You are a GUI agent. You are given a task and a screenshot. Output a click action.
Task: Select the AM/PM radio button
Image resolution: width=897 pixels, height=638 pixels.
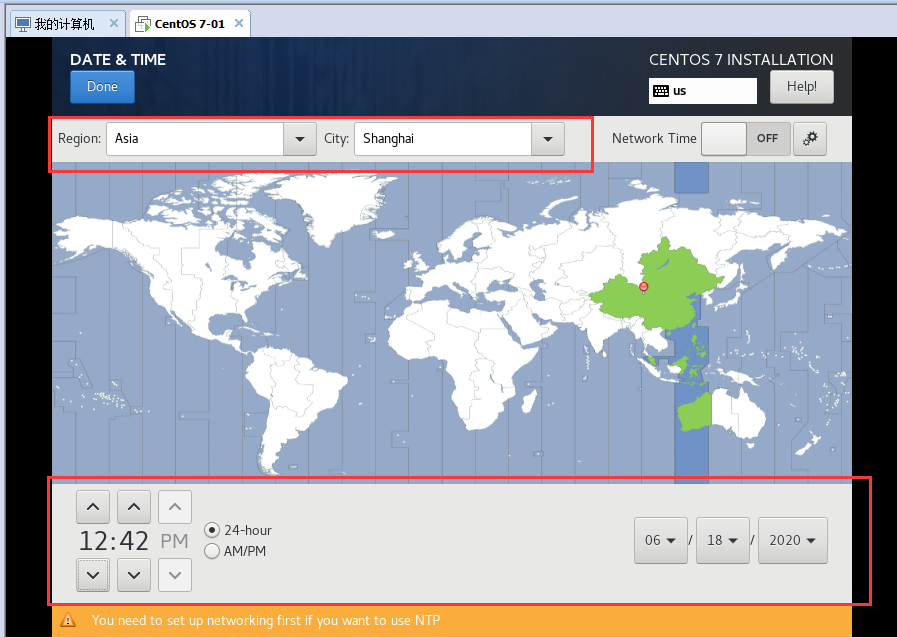(x=212, y=551)
